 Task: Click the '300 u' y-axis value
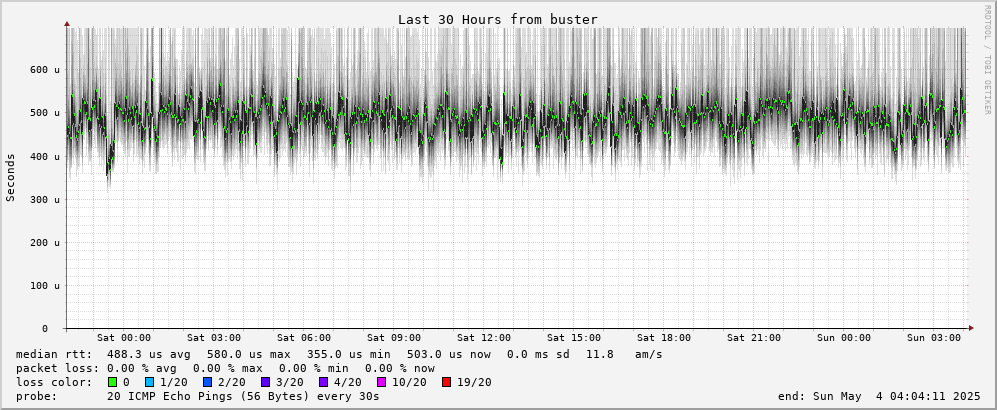point(45,200)
